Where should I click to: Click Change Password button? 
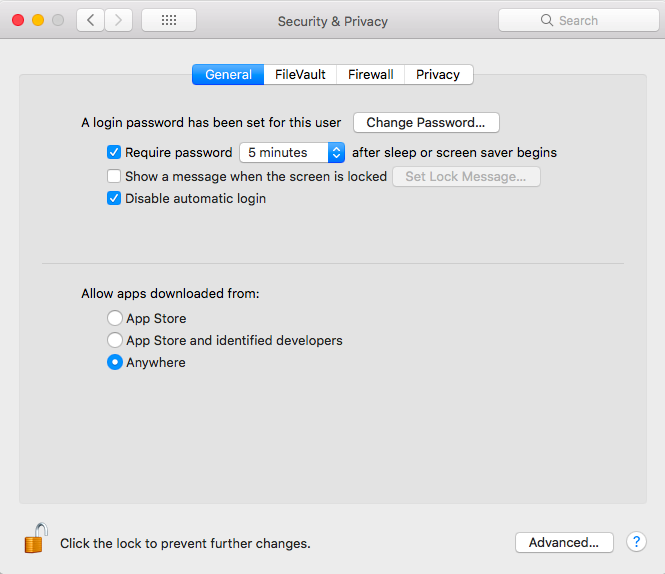426,123
